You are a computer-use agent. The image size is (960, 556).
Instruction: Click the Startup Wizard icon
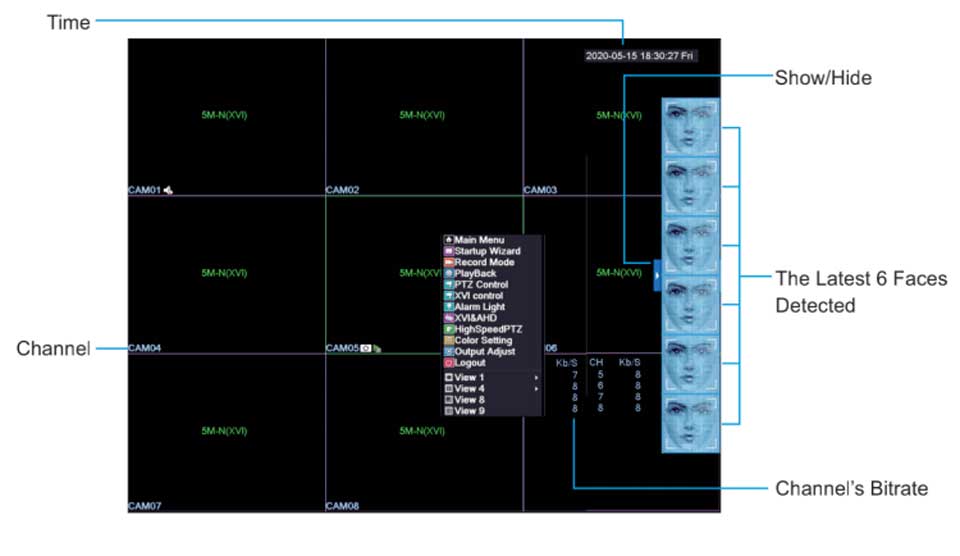click(x=449, y=251)
